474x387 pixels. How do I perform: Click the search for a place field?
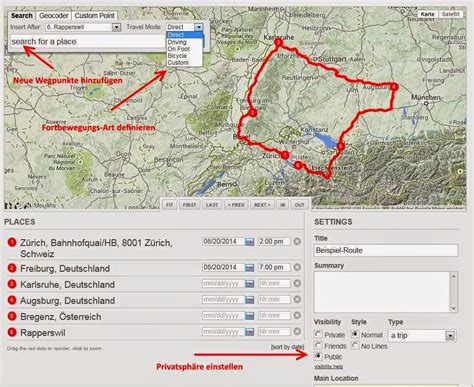coord(87,41)
